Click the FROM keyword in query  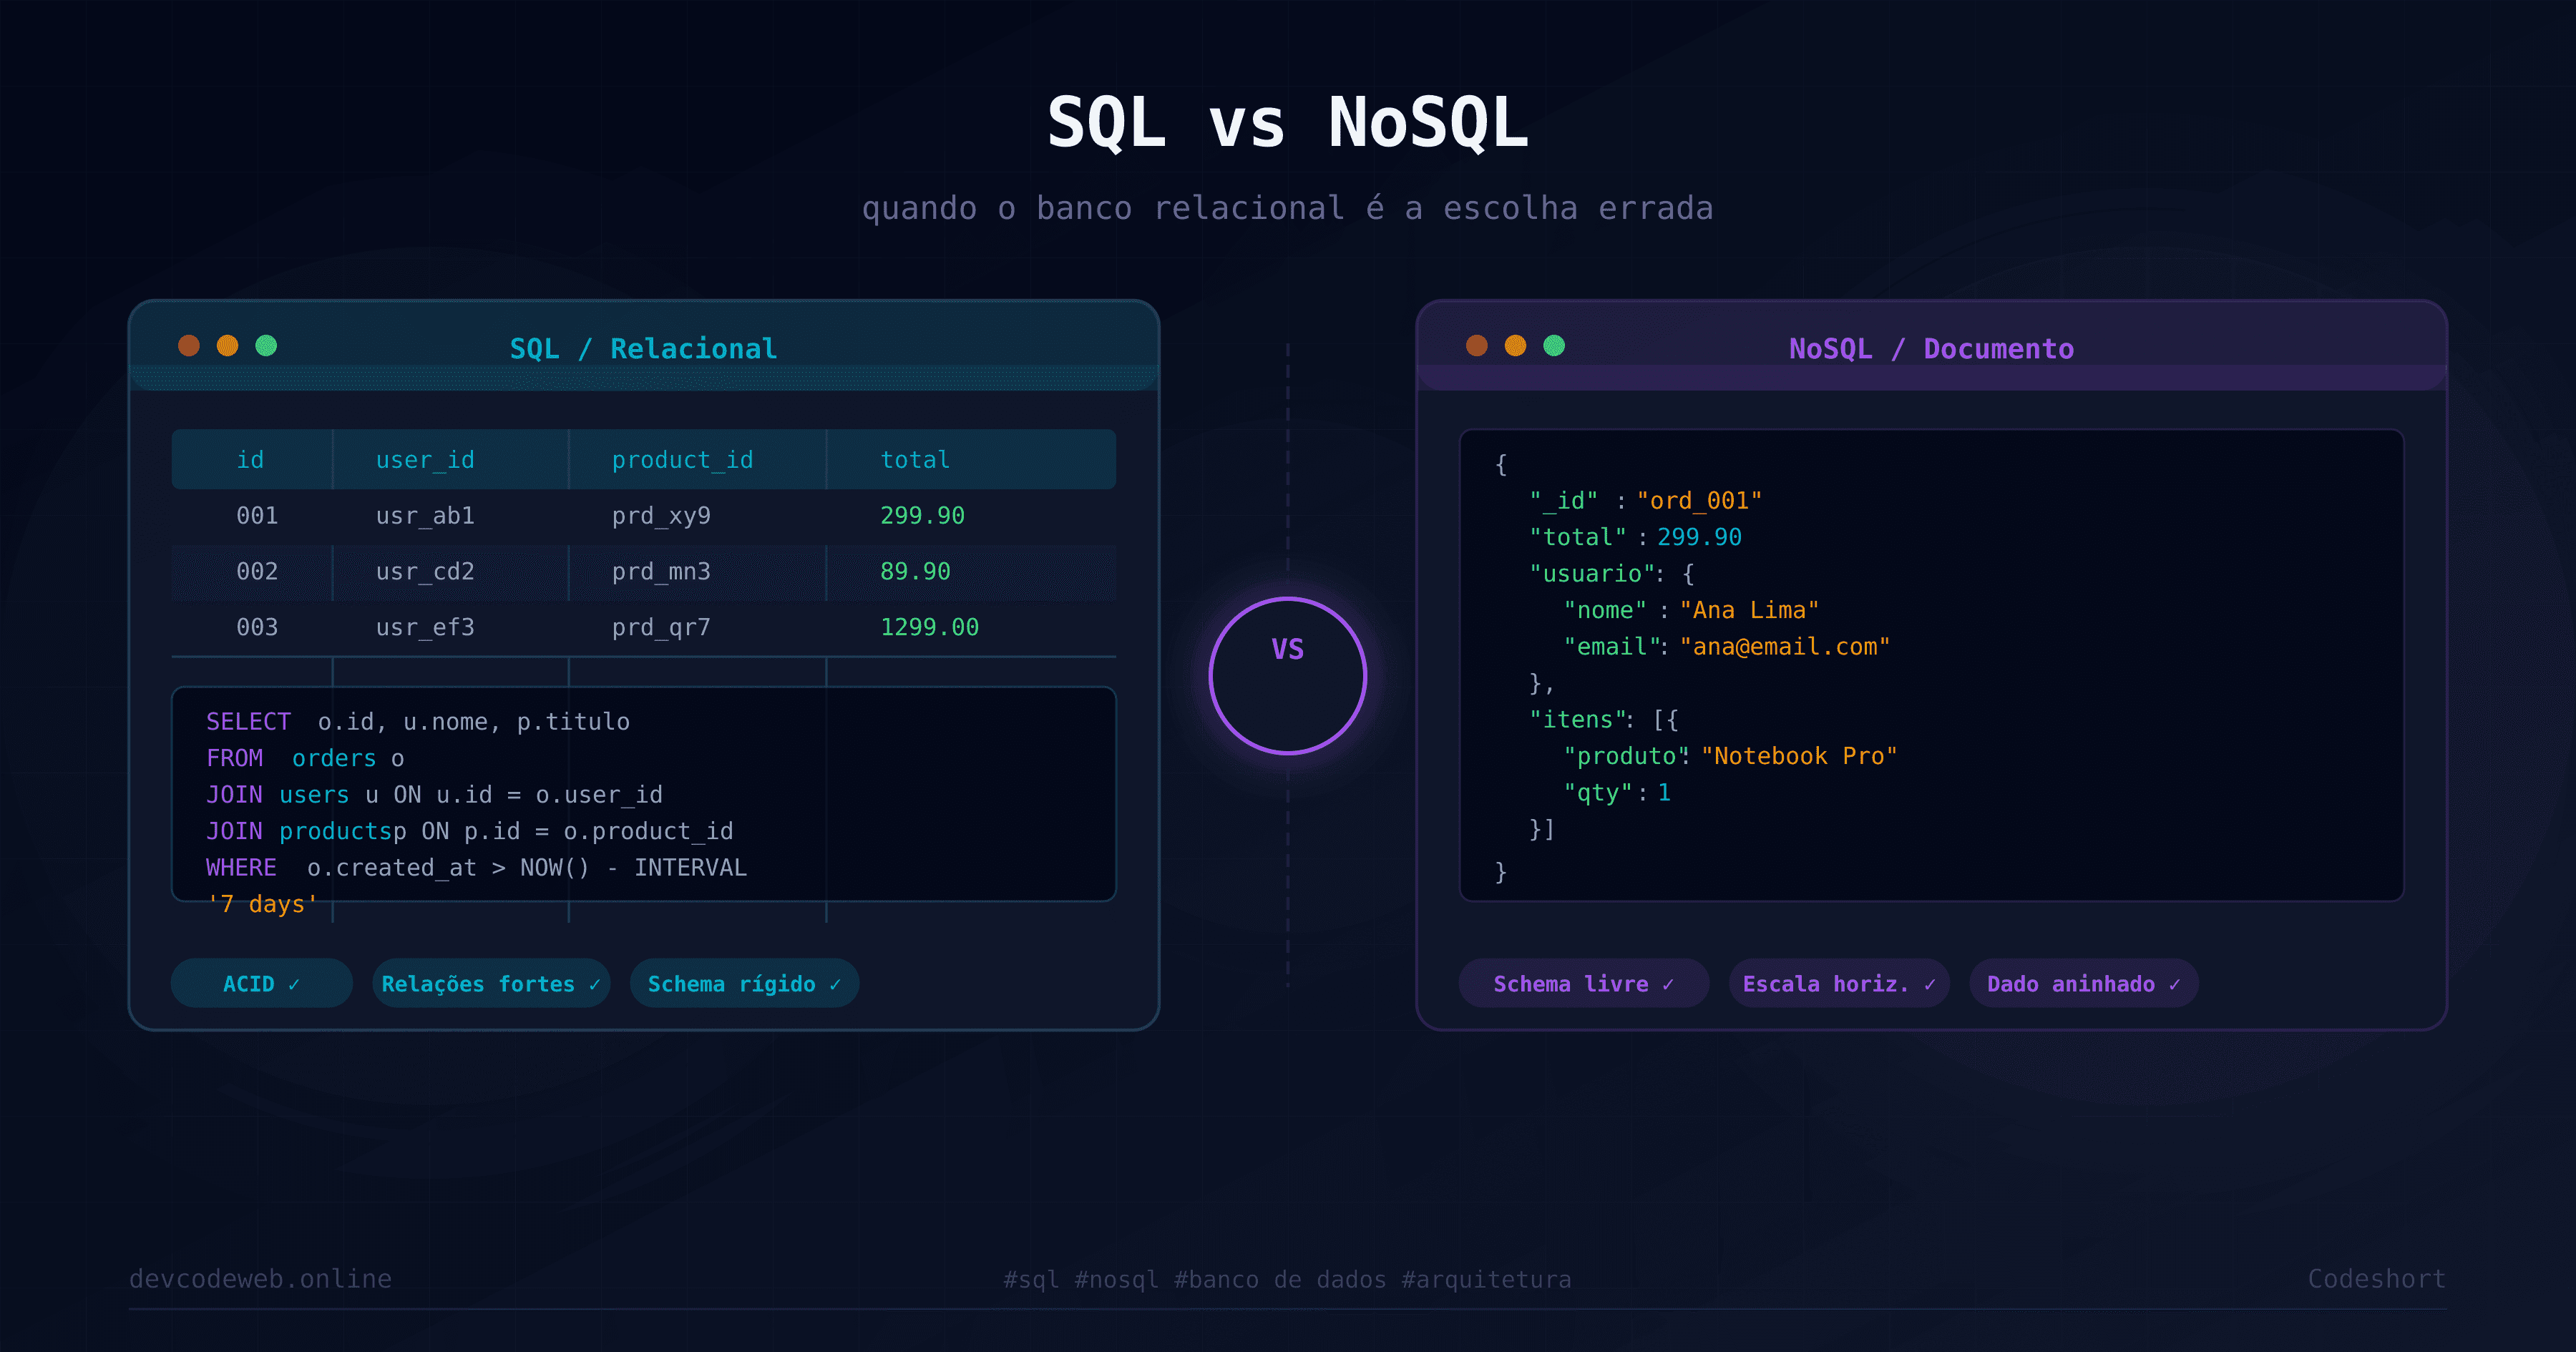[234, 758]
